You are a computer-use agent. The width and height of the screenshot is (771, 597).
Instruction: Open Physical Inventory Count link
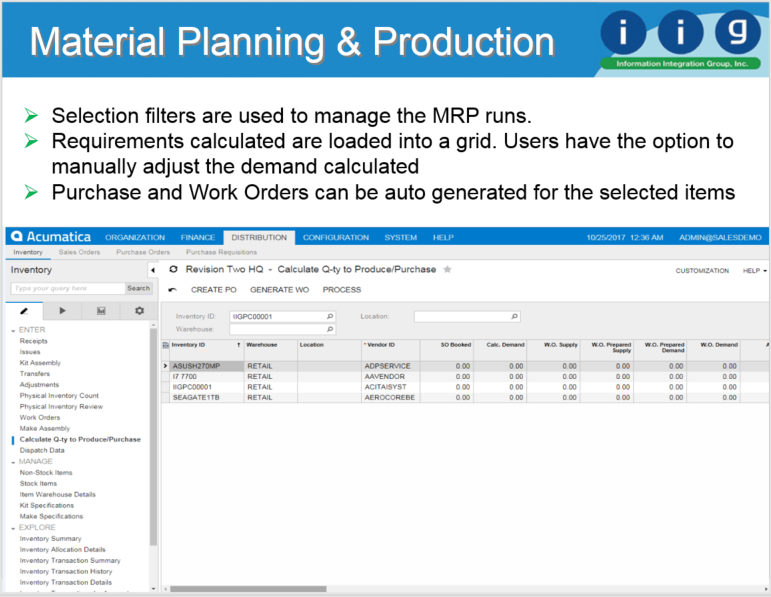click(59, 396)
